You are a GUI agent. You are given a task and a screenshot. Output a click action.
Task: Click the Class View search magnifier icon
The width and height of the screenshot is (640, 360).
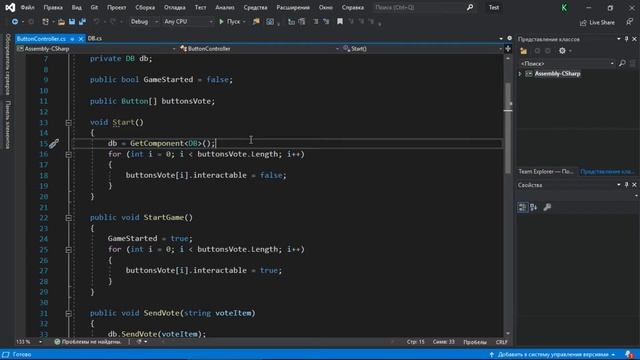pyautogui.click(x=622, y=63)
